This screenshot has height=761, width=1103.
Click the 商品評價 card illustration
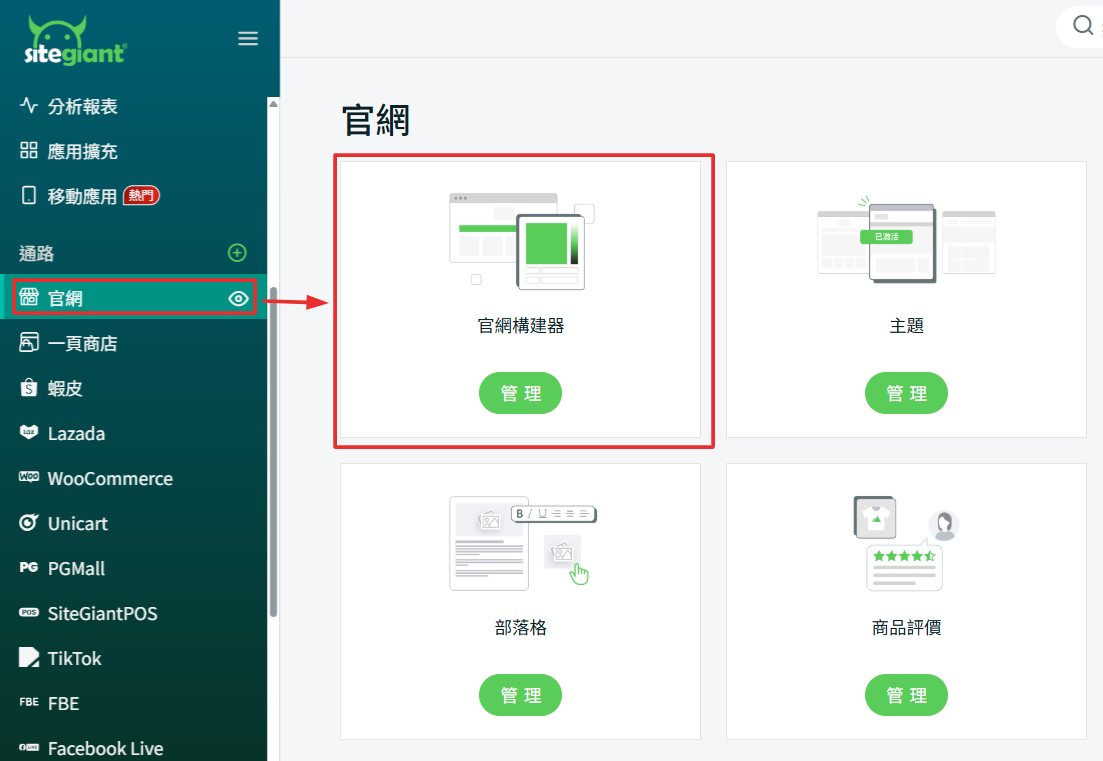(x=906, y=543)
